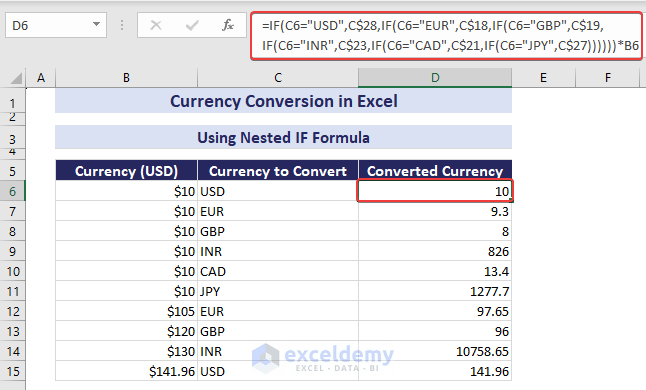The image size is (646, 390).
Task: Select row 3 header
Action: point(13,138)
